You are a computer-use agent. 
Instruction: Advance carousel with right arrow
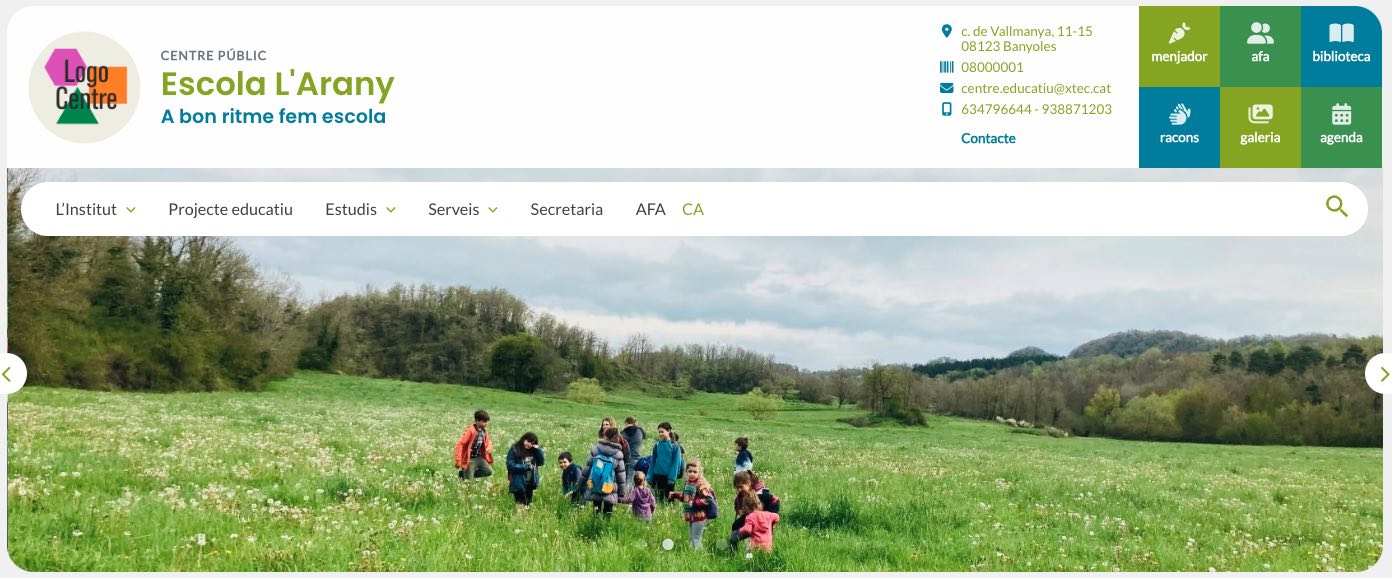point(1382,374)
